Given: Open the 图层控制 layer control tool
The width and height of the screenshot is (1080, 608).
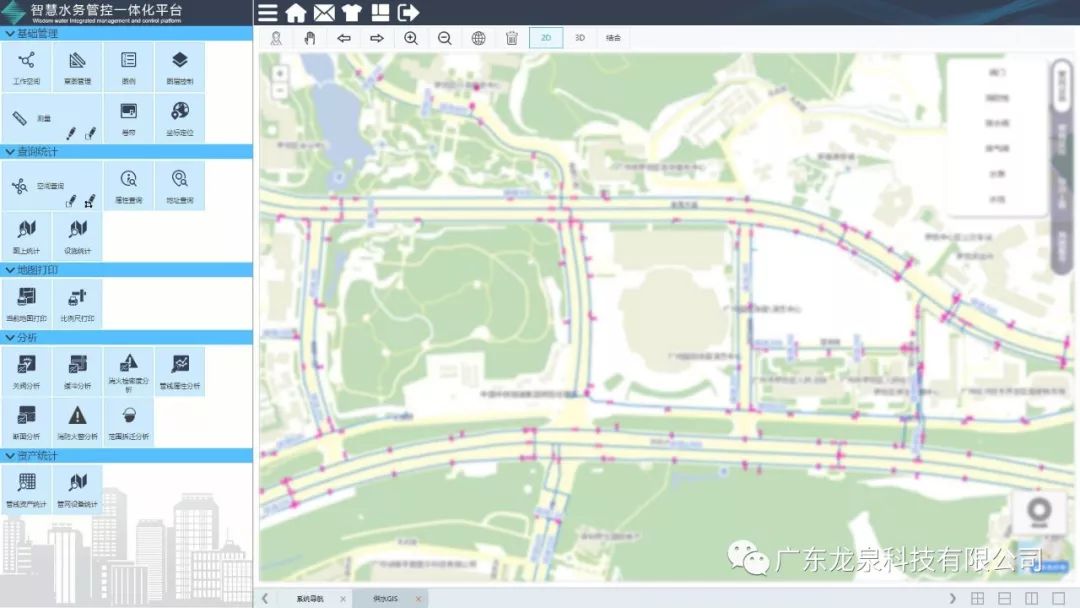Looking at the screenshot, I should (180, 67).
